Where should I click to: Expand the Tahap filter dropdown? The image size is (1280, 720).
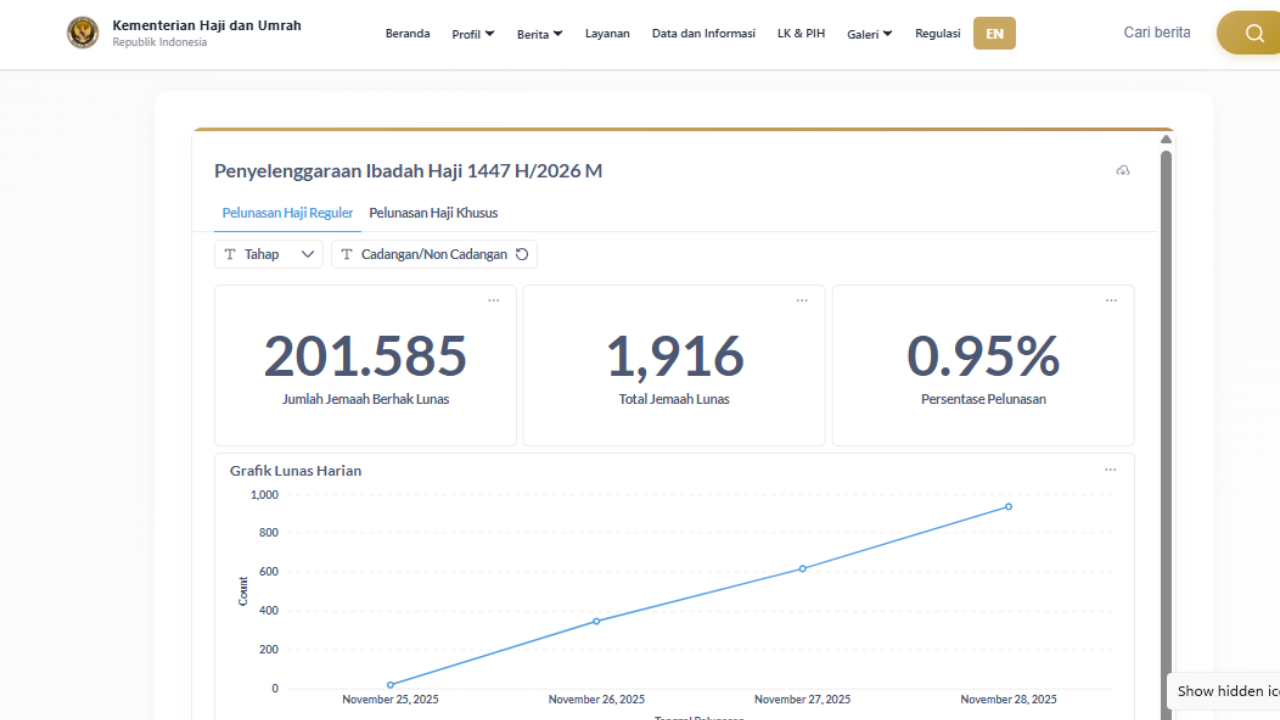(x=308, y=254)
